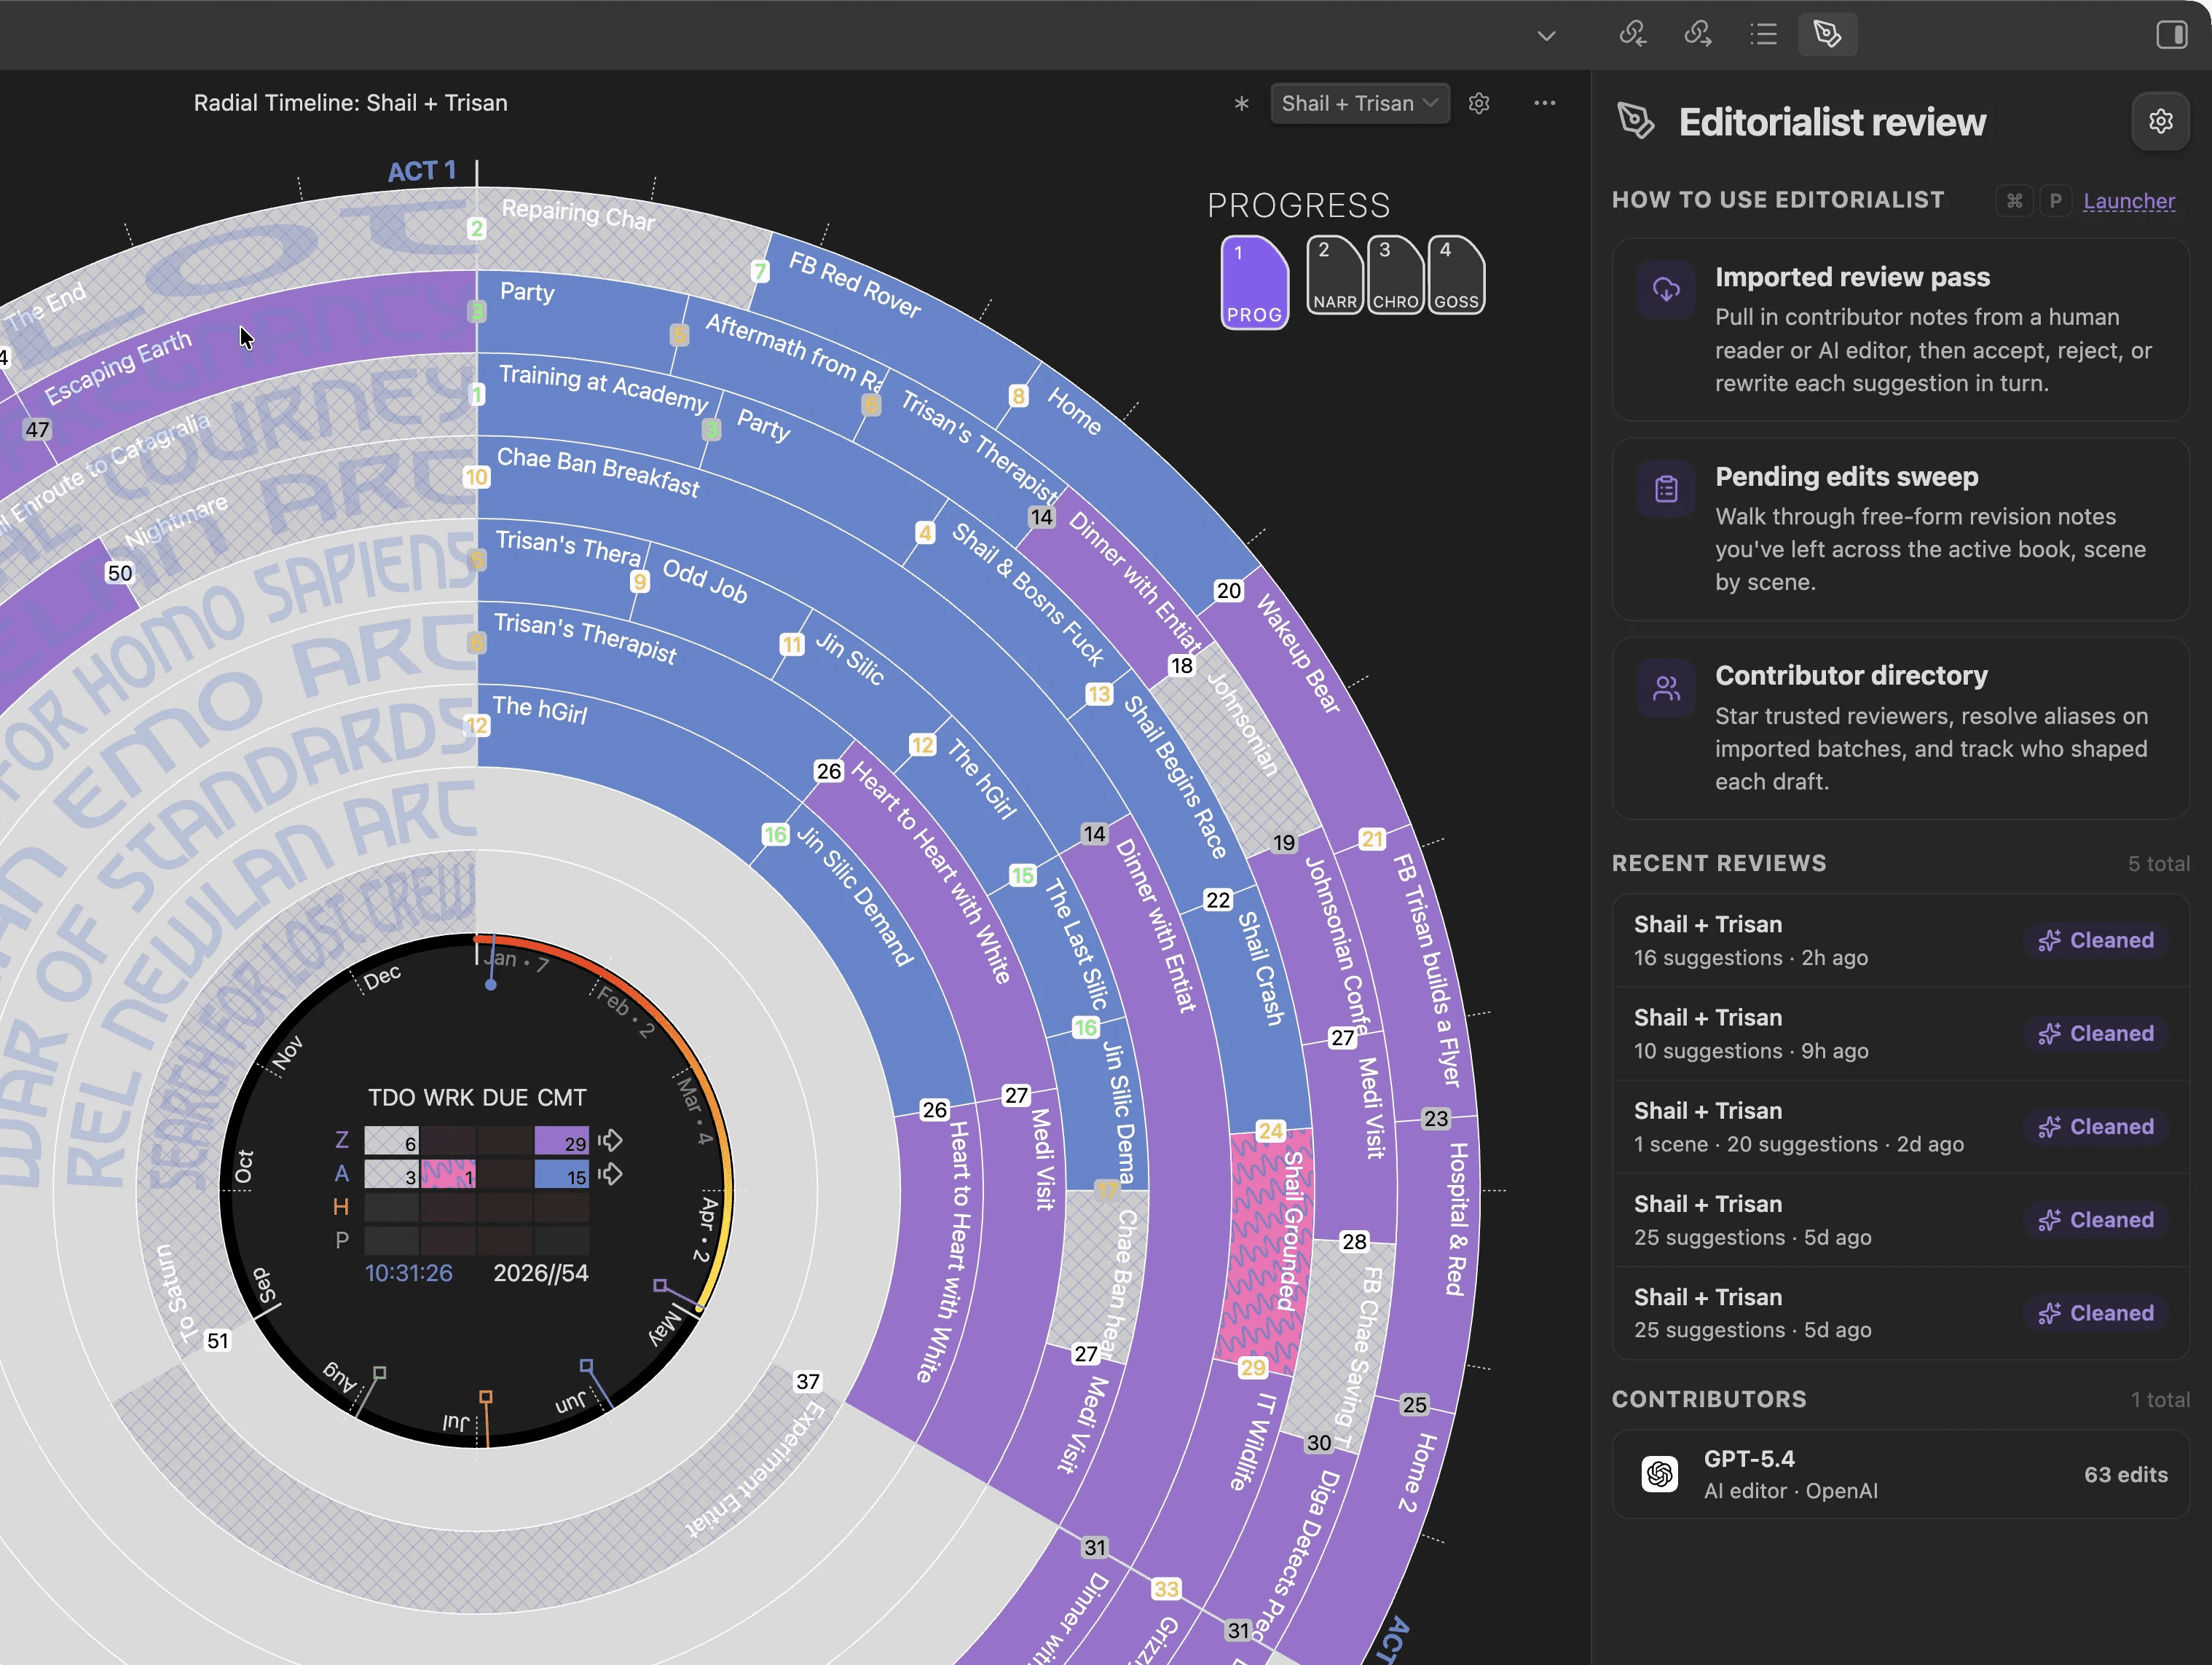This screenshot has width=2212, height=1665.
Task: Click the ACT 1 label
Action: point(421,171)
